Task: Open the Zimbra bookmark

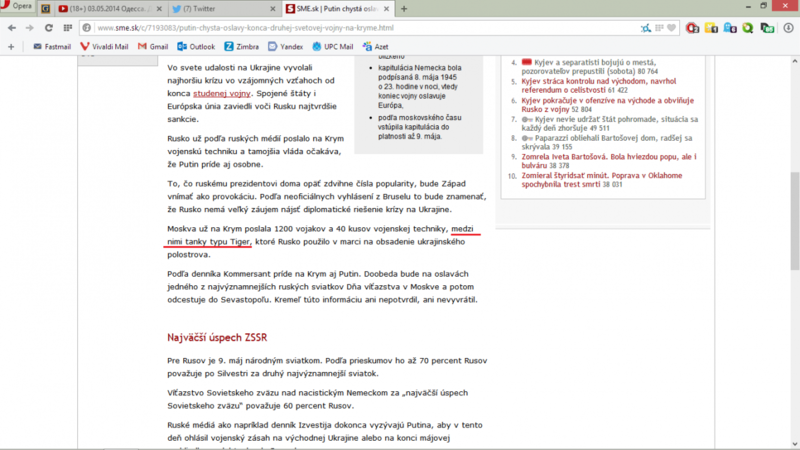Action: 241,46
